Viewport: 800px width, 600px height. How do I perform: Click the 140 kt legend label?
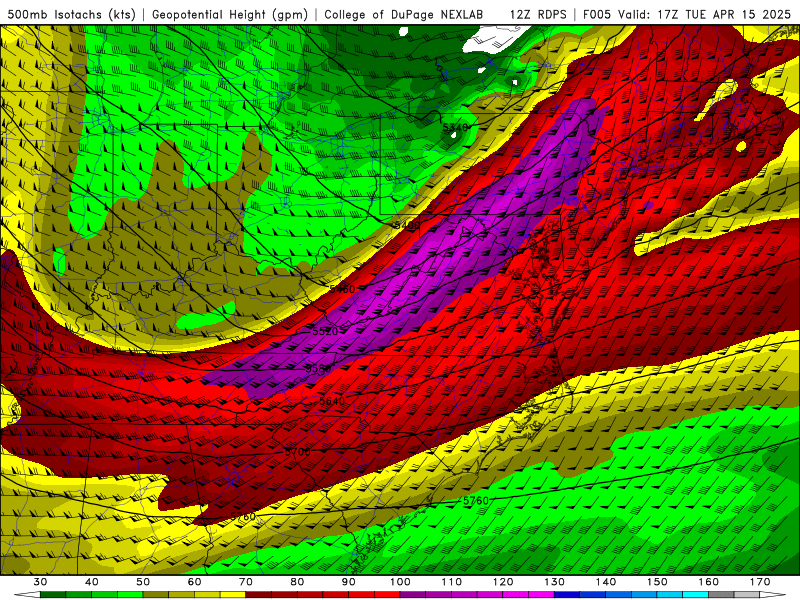tap(606, 582)
